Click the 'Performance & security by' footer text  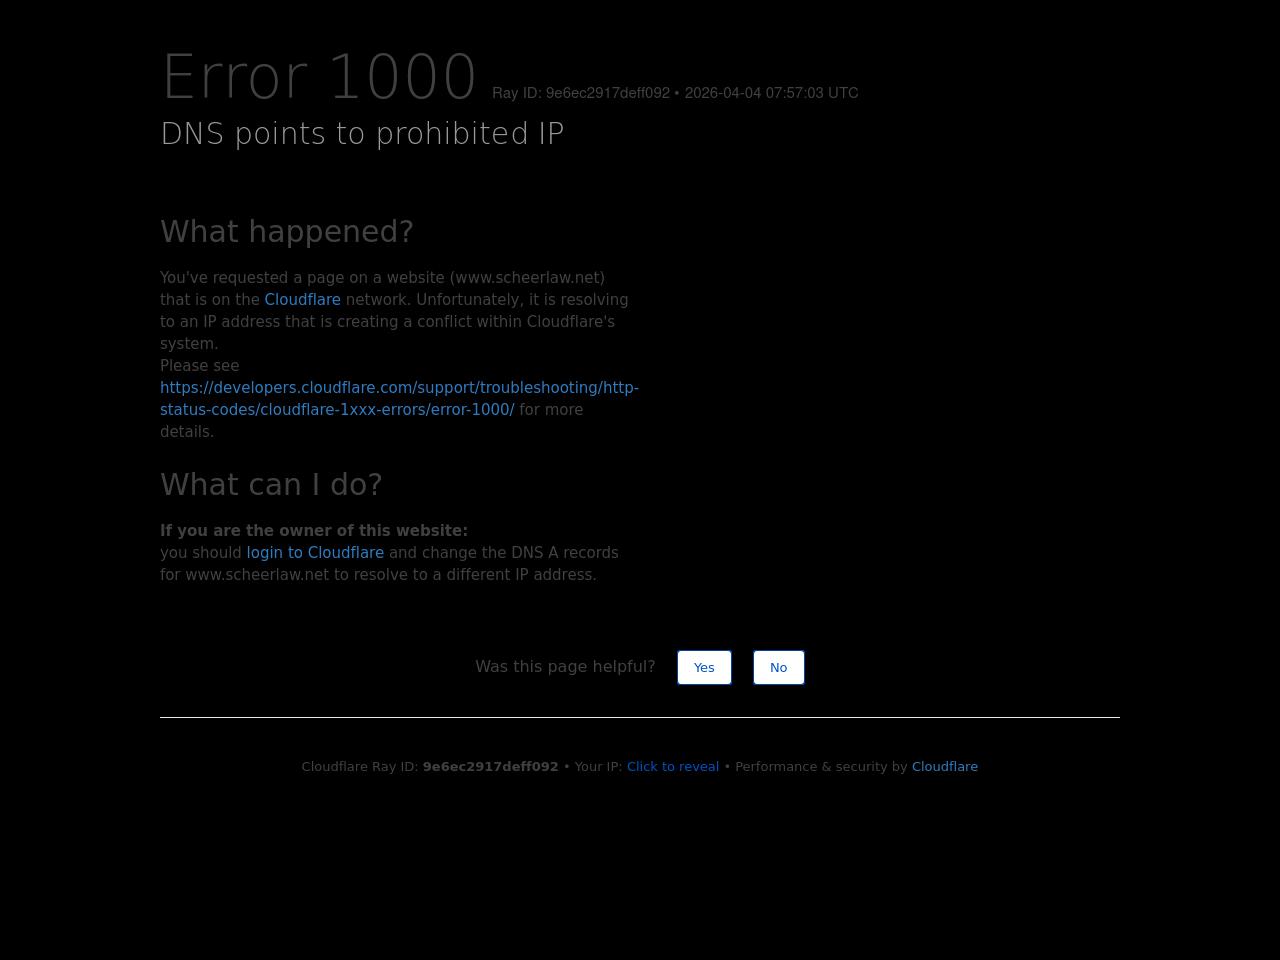[821, 767]
